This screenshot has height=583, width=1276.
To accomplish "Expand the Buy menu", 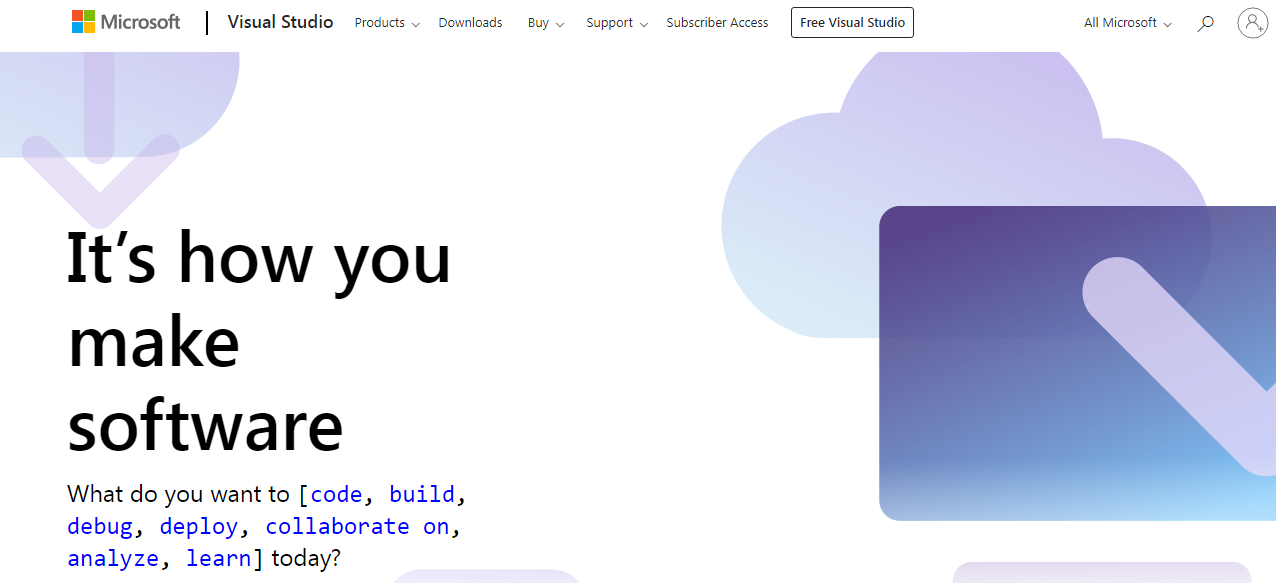I will (546, 23).
